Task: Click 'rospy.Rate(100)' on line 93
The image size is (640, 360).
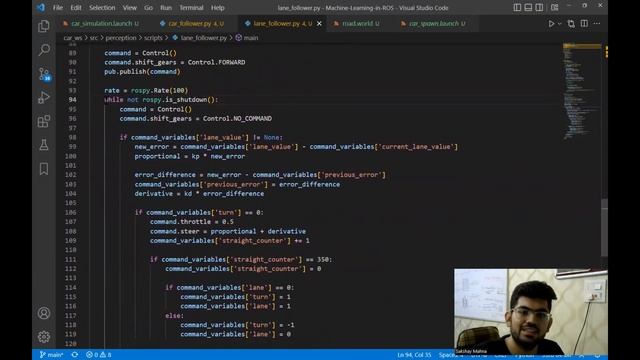Action: tap(159, 90)
